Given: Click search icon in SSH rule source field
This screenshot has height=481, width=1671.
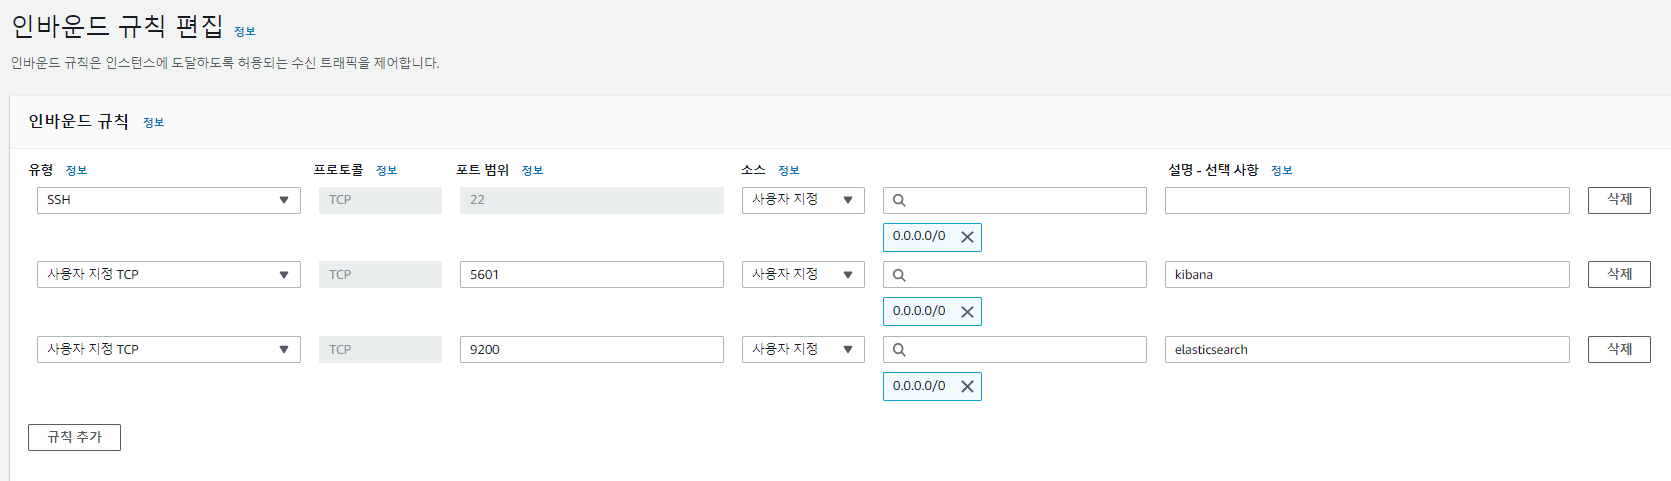Looking at the screenshot, I should click(x=899, y=200).
